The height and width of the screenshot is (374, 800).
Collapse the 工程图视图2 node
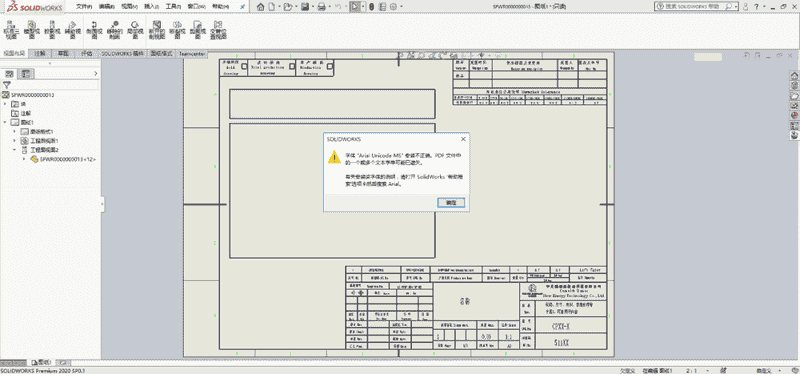(14, 150)
